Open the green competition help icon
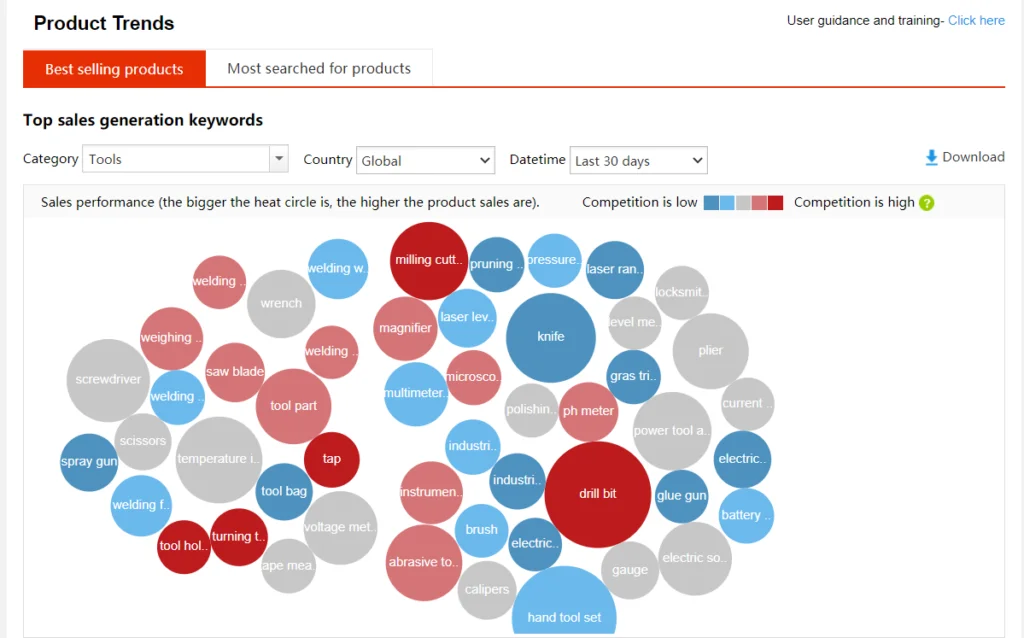Screen dimensions: 1024x638 coord(926,203)
